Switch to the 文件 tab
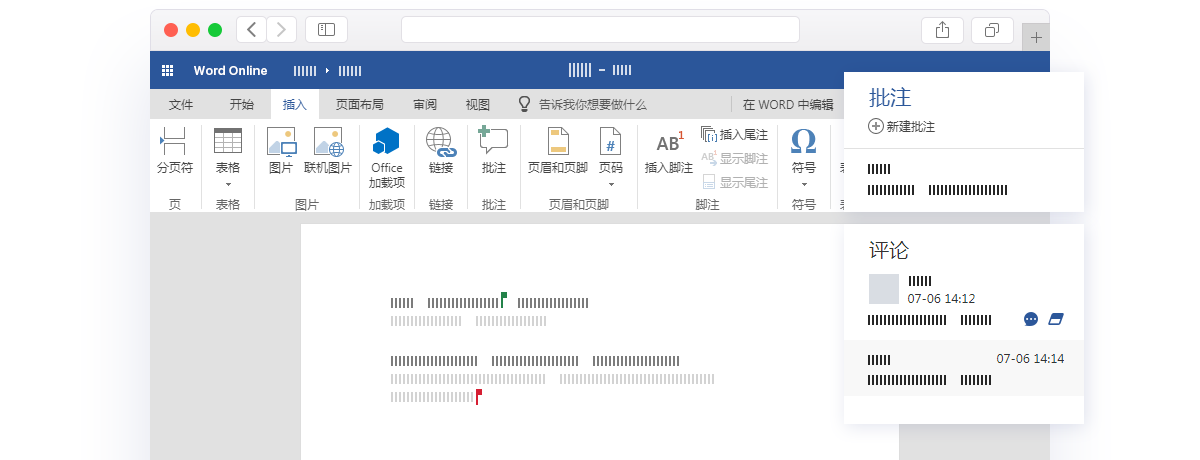Screen dimensions: 1200x460 point(181,104)
